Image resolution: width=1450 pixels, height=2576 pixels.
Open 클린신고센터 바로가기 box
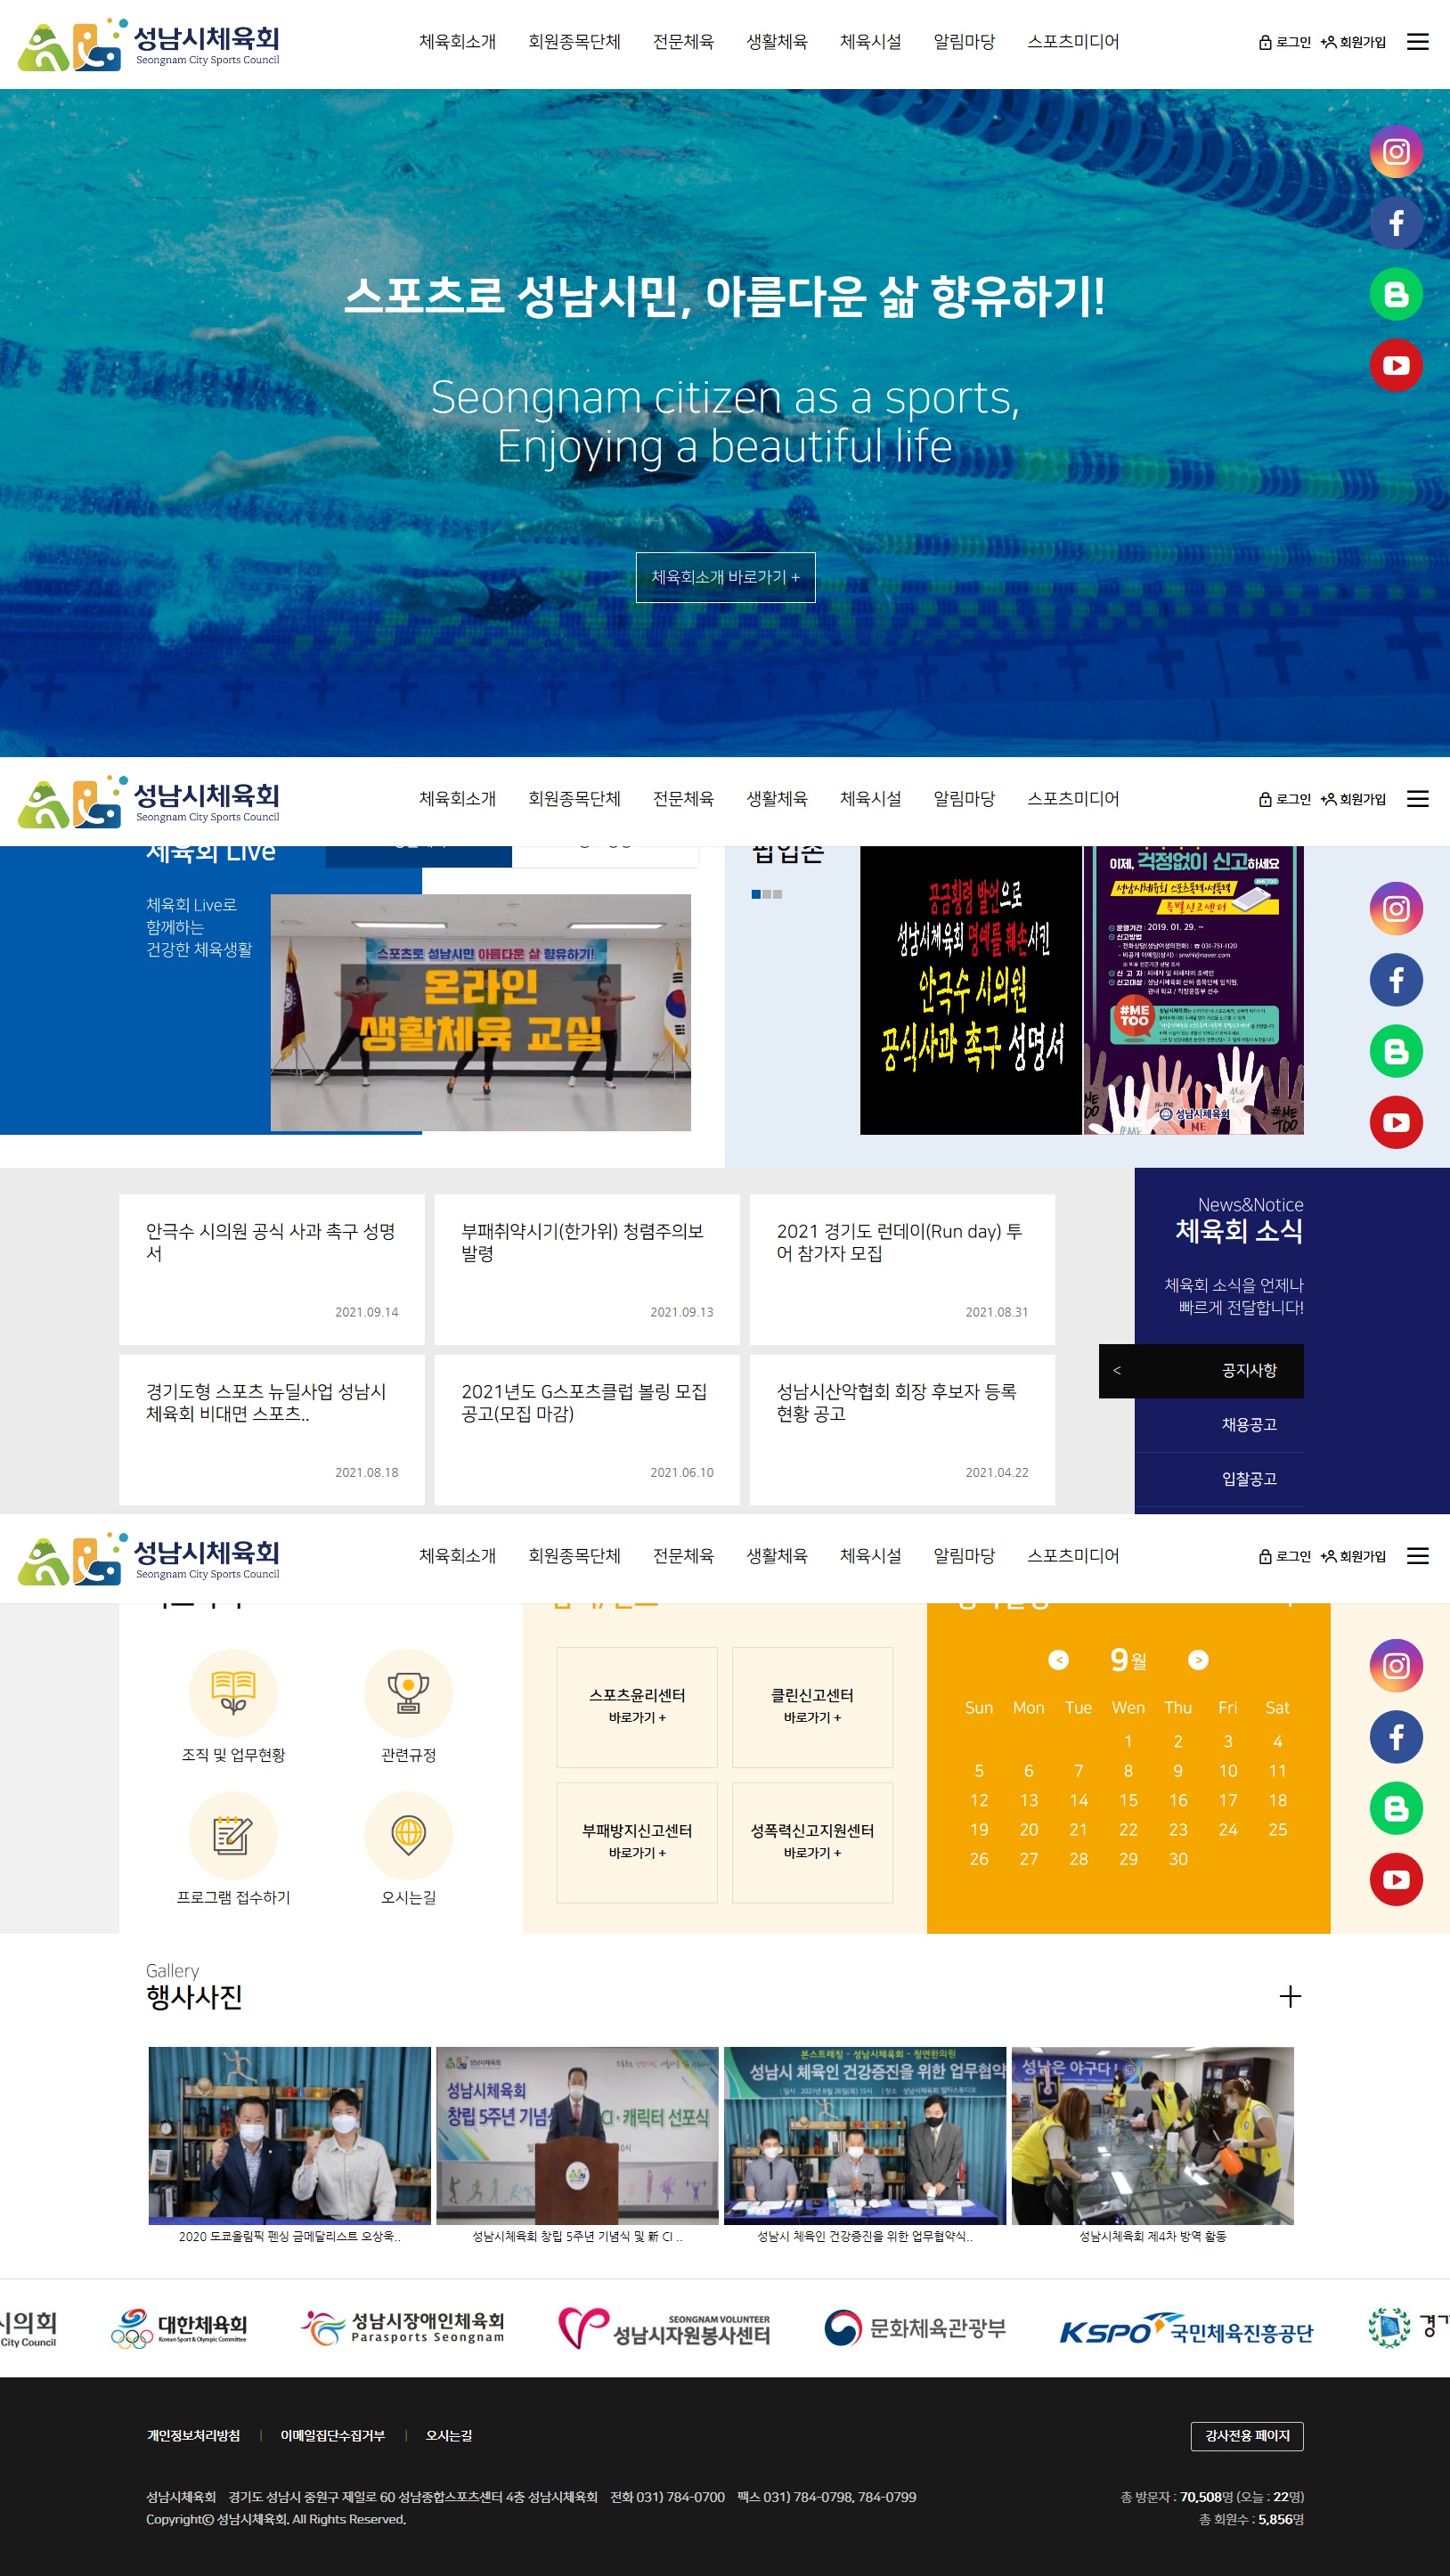[812, 1707]
